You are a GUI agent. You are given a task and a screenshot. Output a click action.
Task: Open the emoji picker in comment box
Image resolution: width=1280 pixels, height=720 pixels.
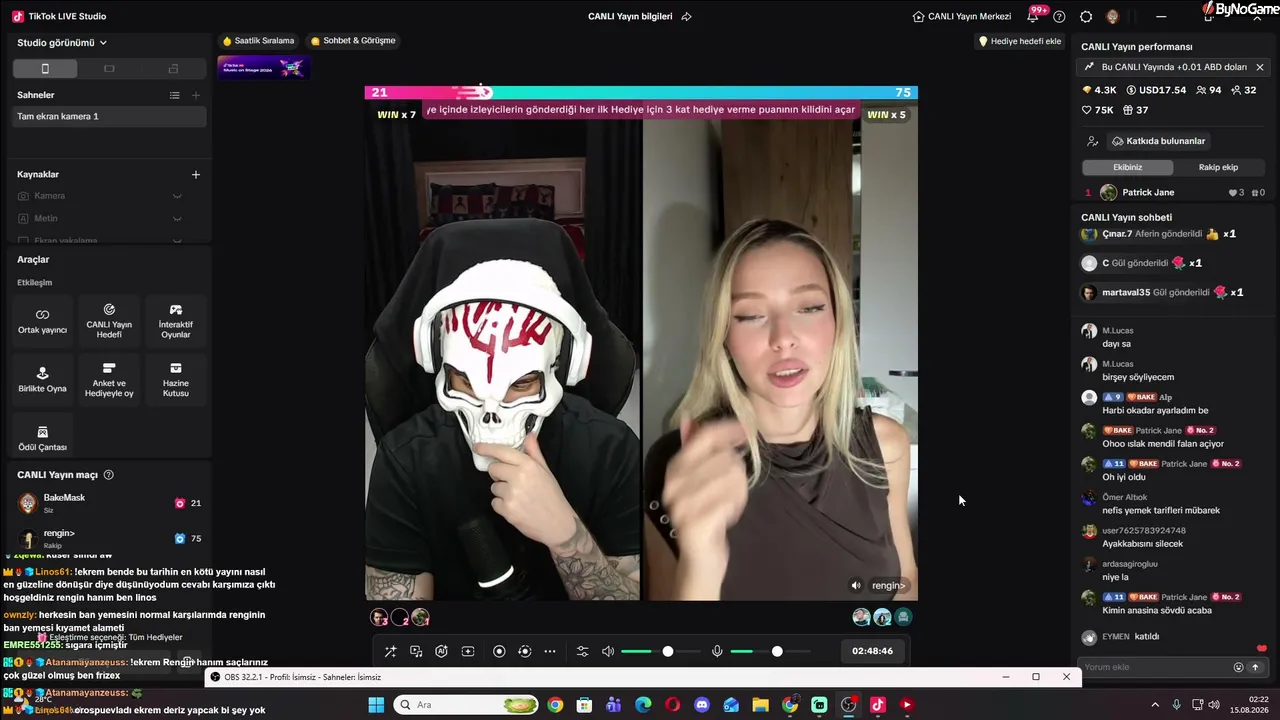click(x=1239, y=667)
